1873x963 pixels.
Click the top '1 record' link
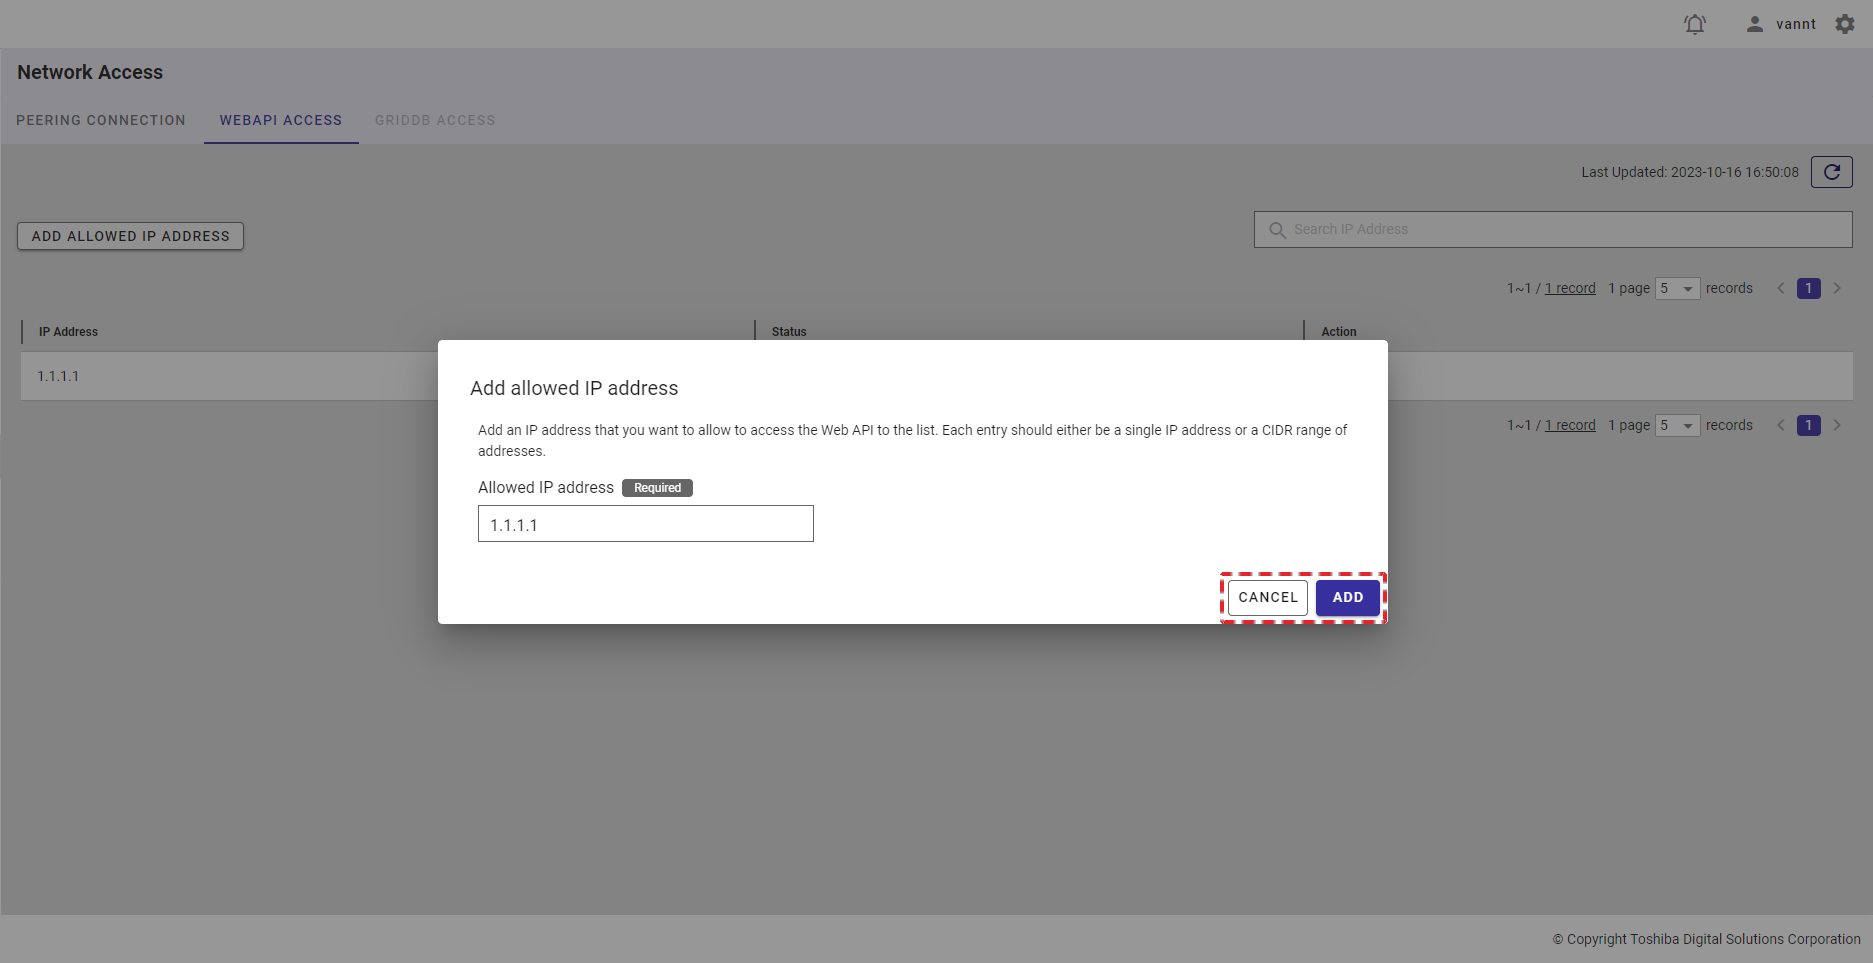pos(1570,288)
